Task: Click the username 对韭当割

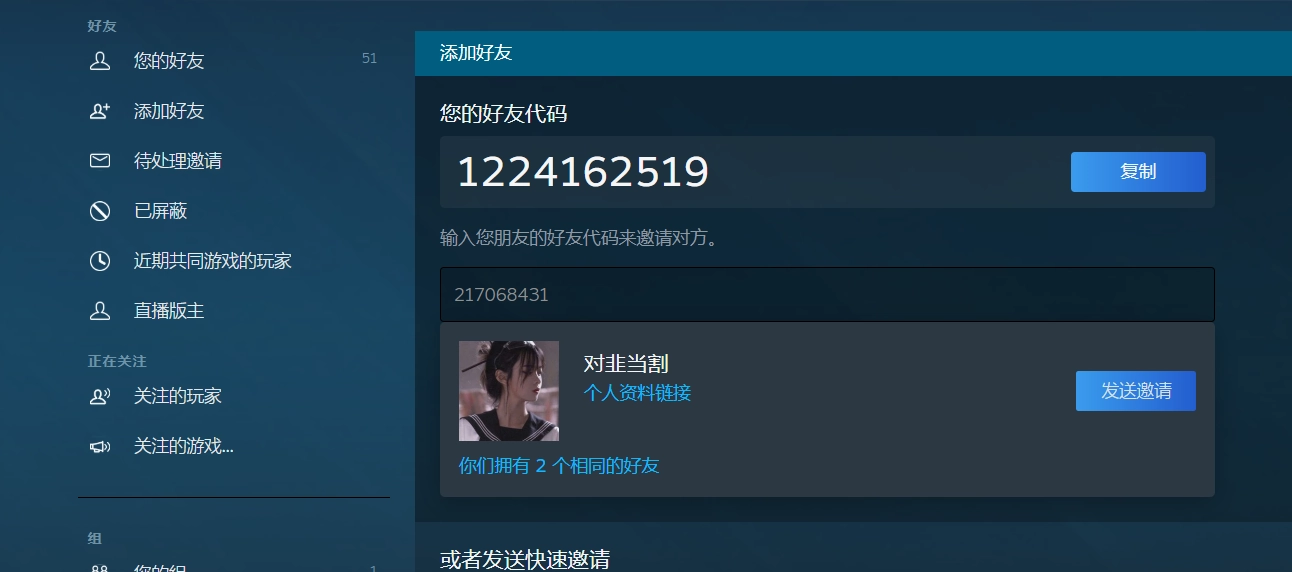Action: (x=626, y=364)
